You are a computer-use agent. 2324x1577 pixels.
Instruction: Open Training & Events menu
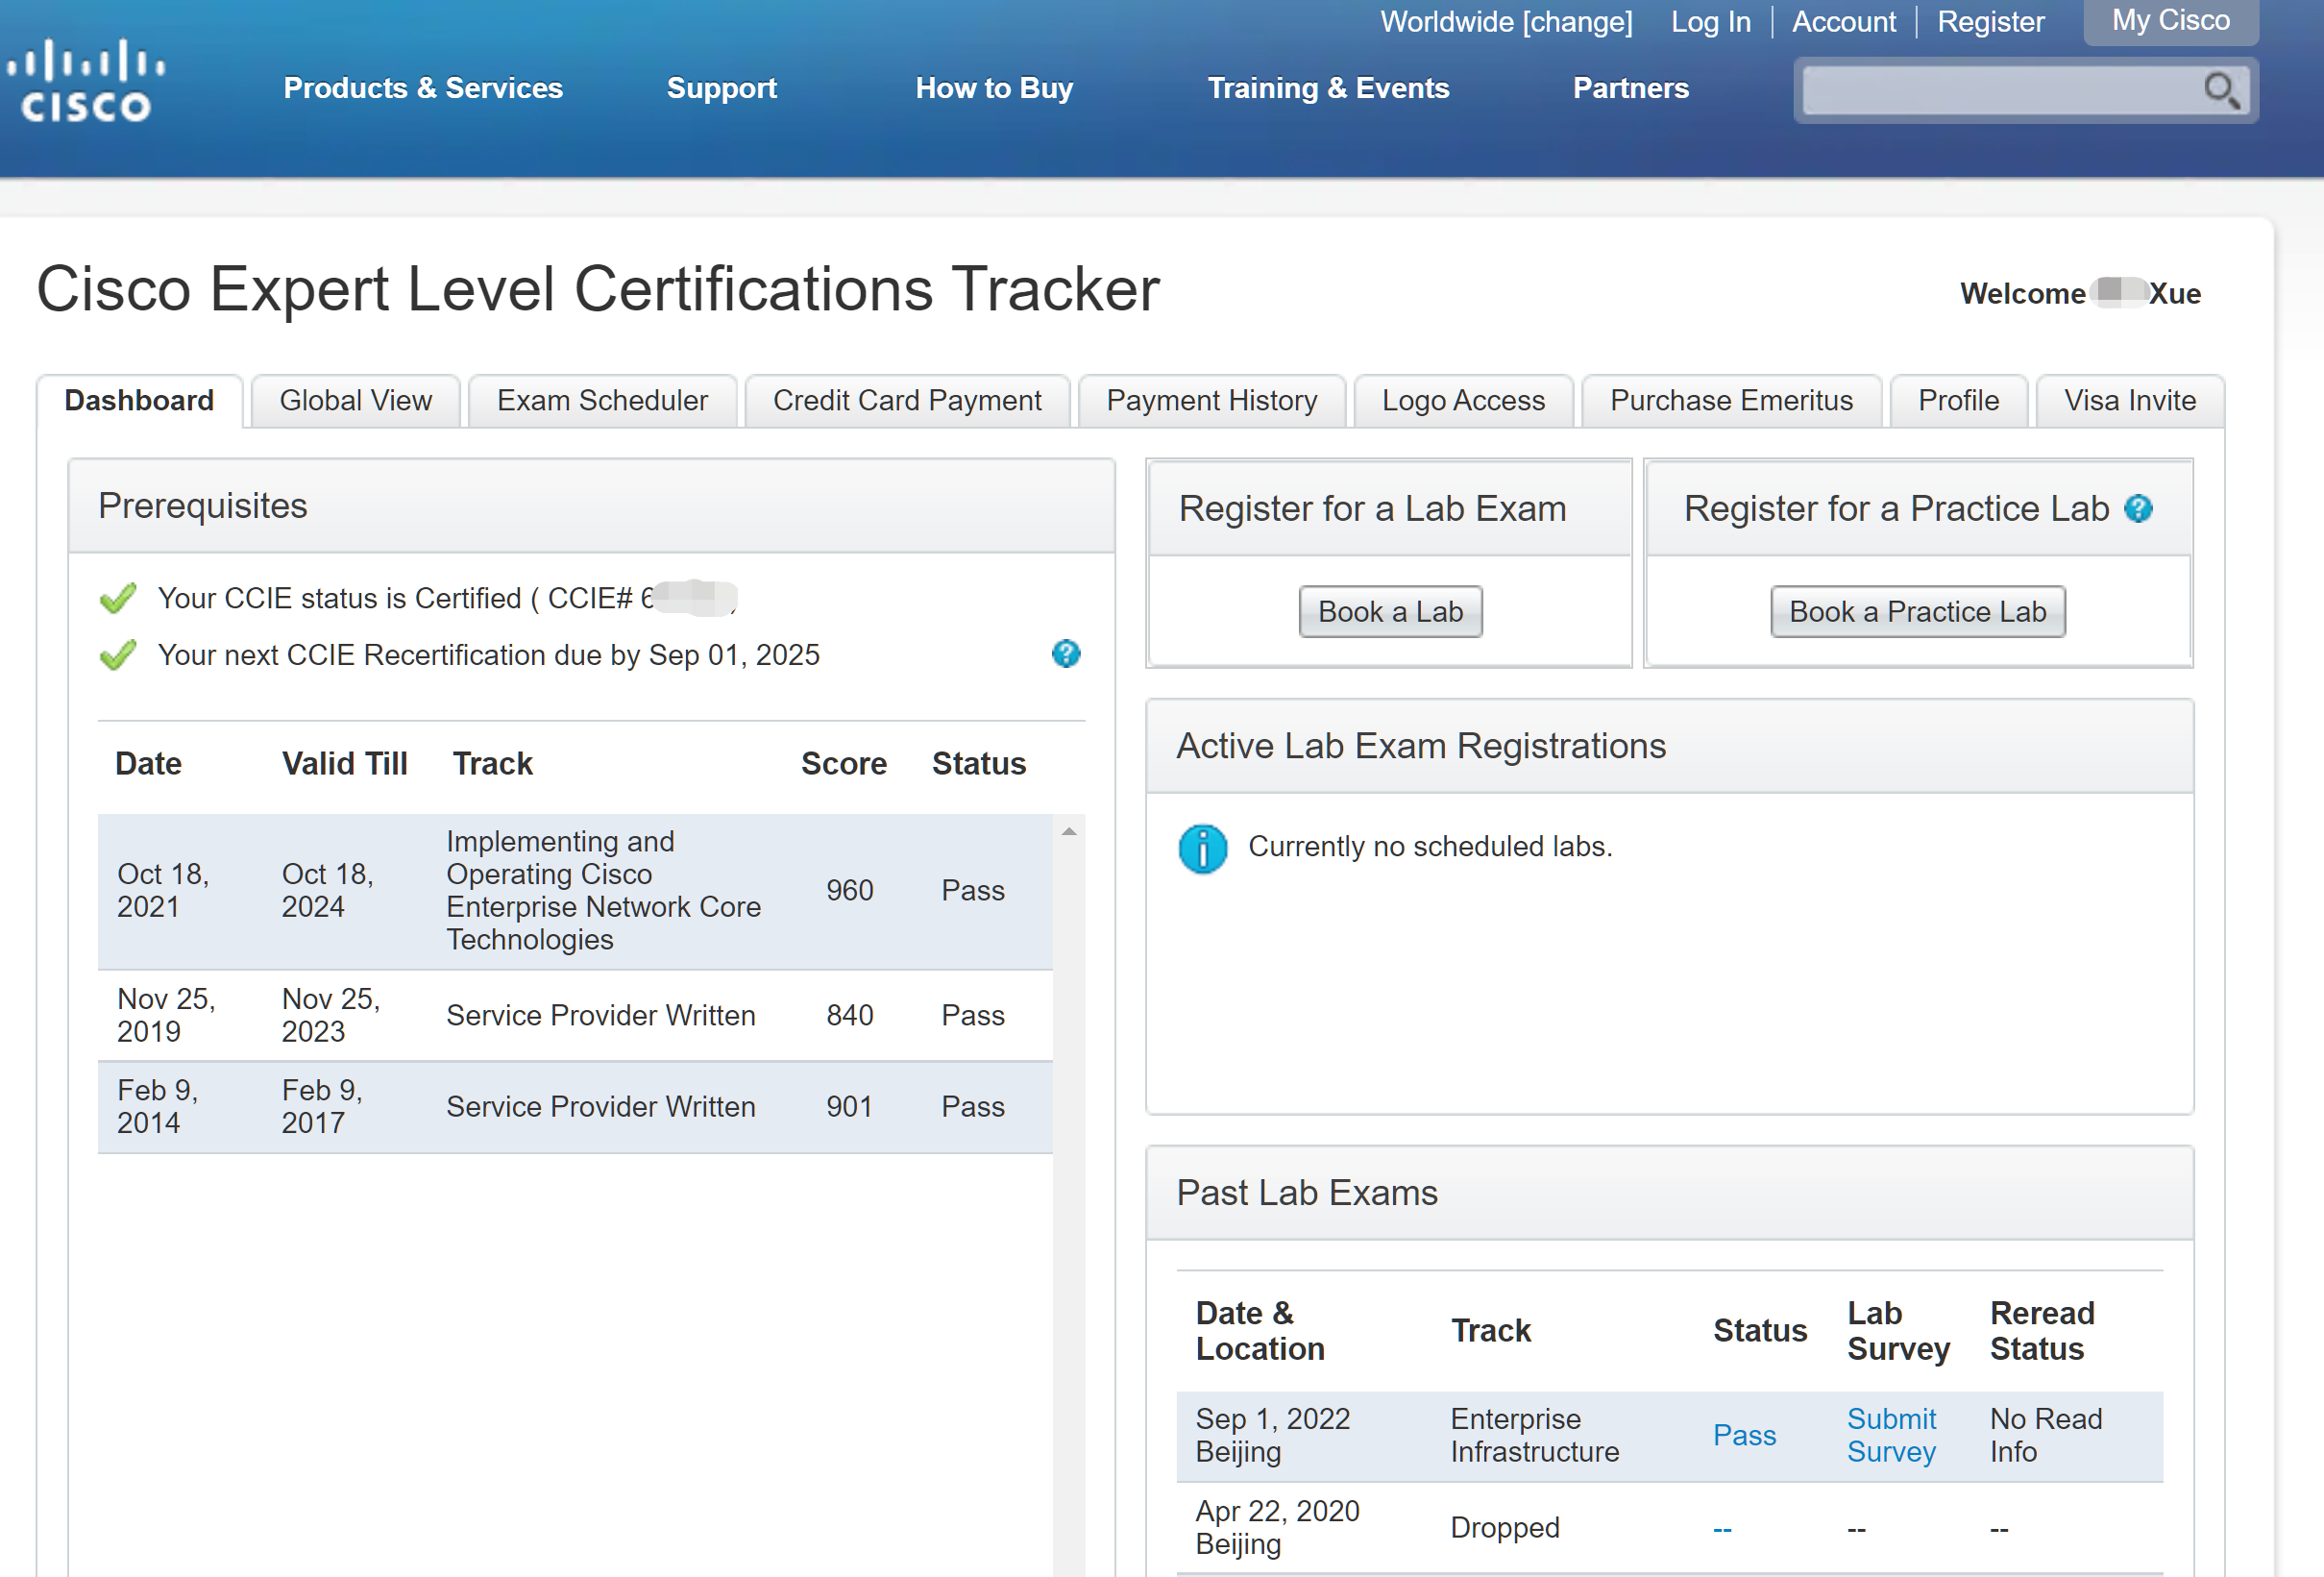pos(1328,88)
